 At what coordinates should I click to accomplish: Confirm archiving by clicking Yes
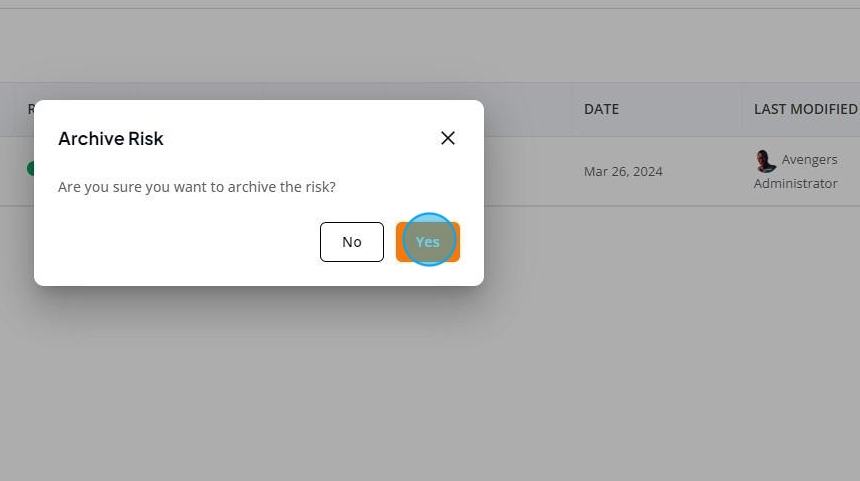tap(428, 242)
